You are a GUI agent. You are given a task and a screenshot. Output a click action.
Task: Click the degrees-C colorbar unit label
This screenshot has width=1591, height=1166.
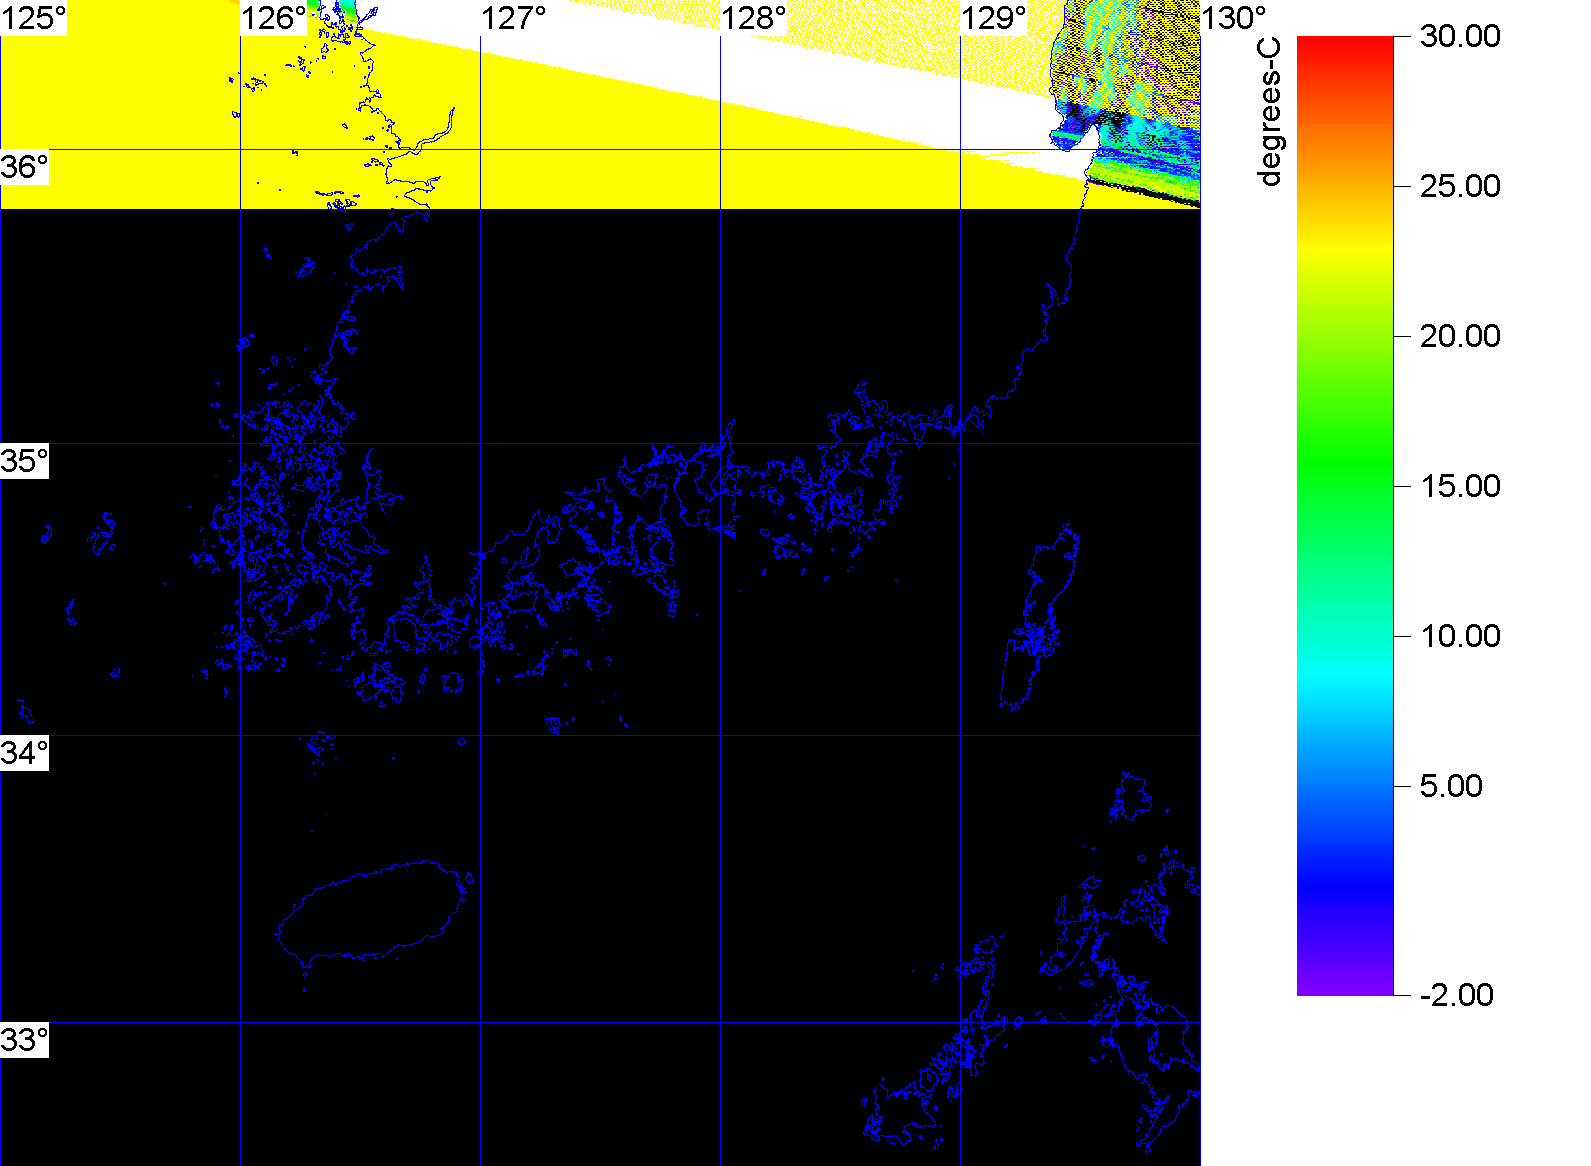1269,112
